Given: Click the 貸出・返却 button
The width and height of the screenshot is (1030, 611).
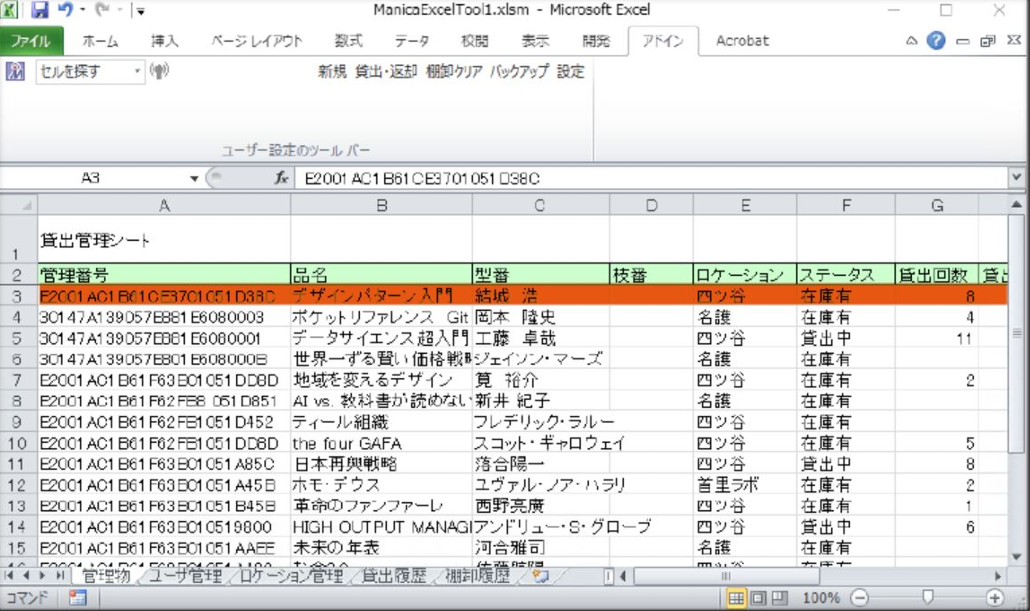Looking at the screenshot, I should tap(386, 71).
